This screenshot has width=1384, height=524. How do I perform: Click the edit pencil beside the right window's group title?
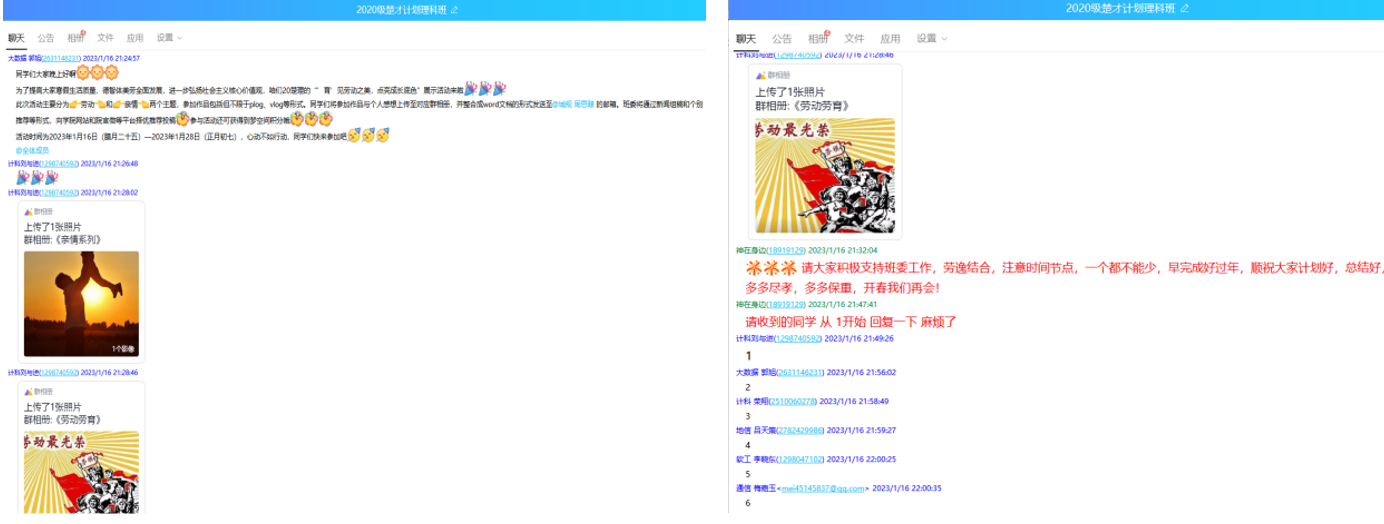1185,9
